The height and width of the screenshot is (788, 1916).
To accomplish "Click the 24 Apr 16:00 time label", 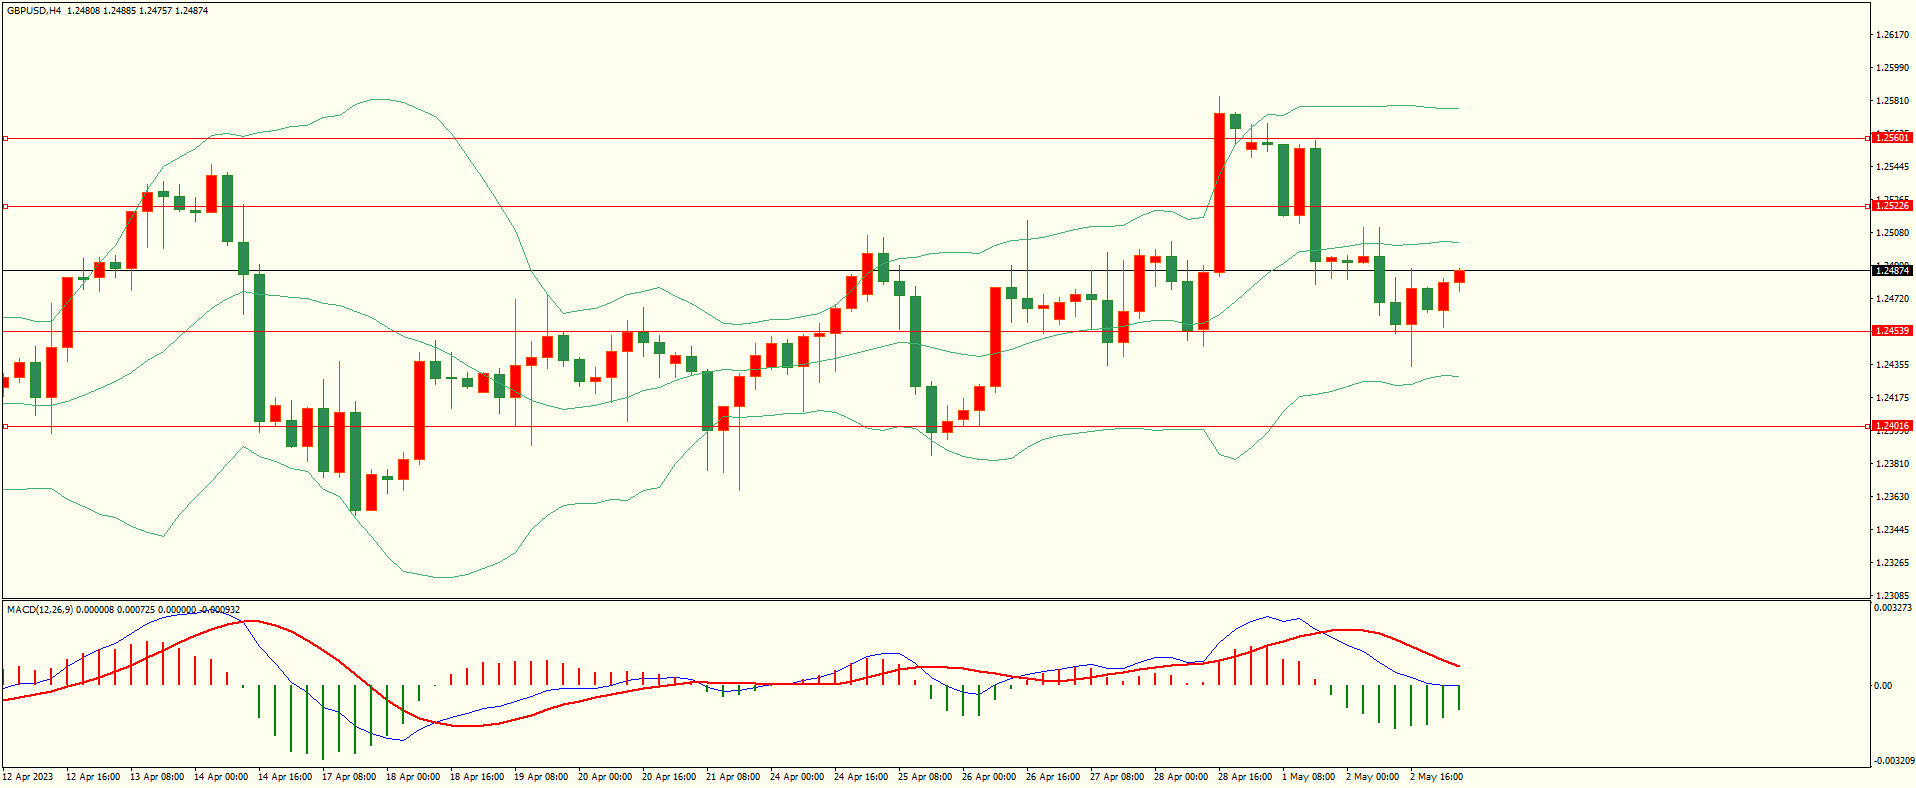I will point(861,777).
